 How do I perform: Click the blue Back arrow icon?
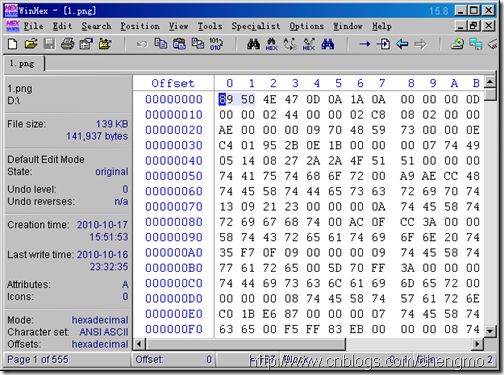coord(402,44)
